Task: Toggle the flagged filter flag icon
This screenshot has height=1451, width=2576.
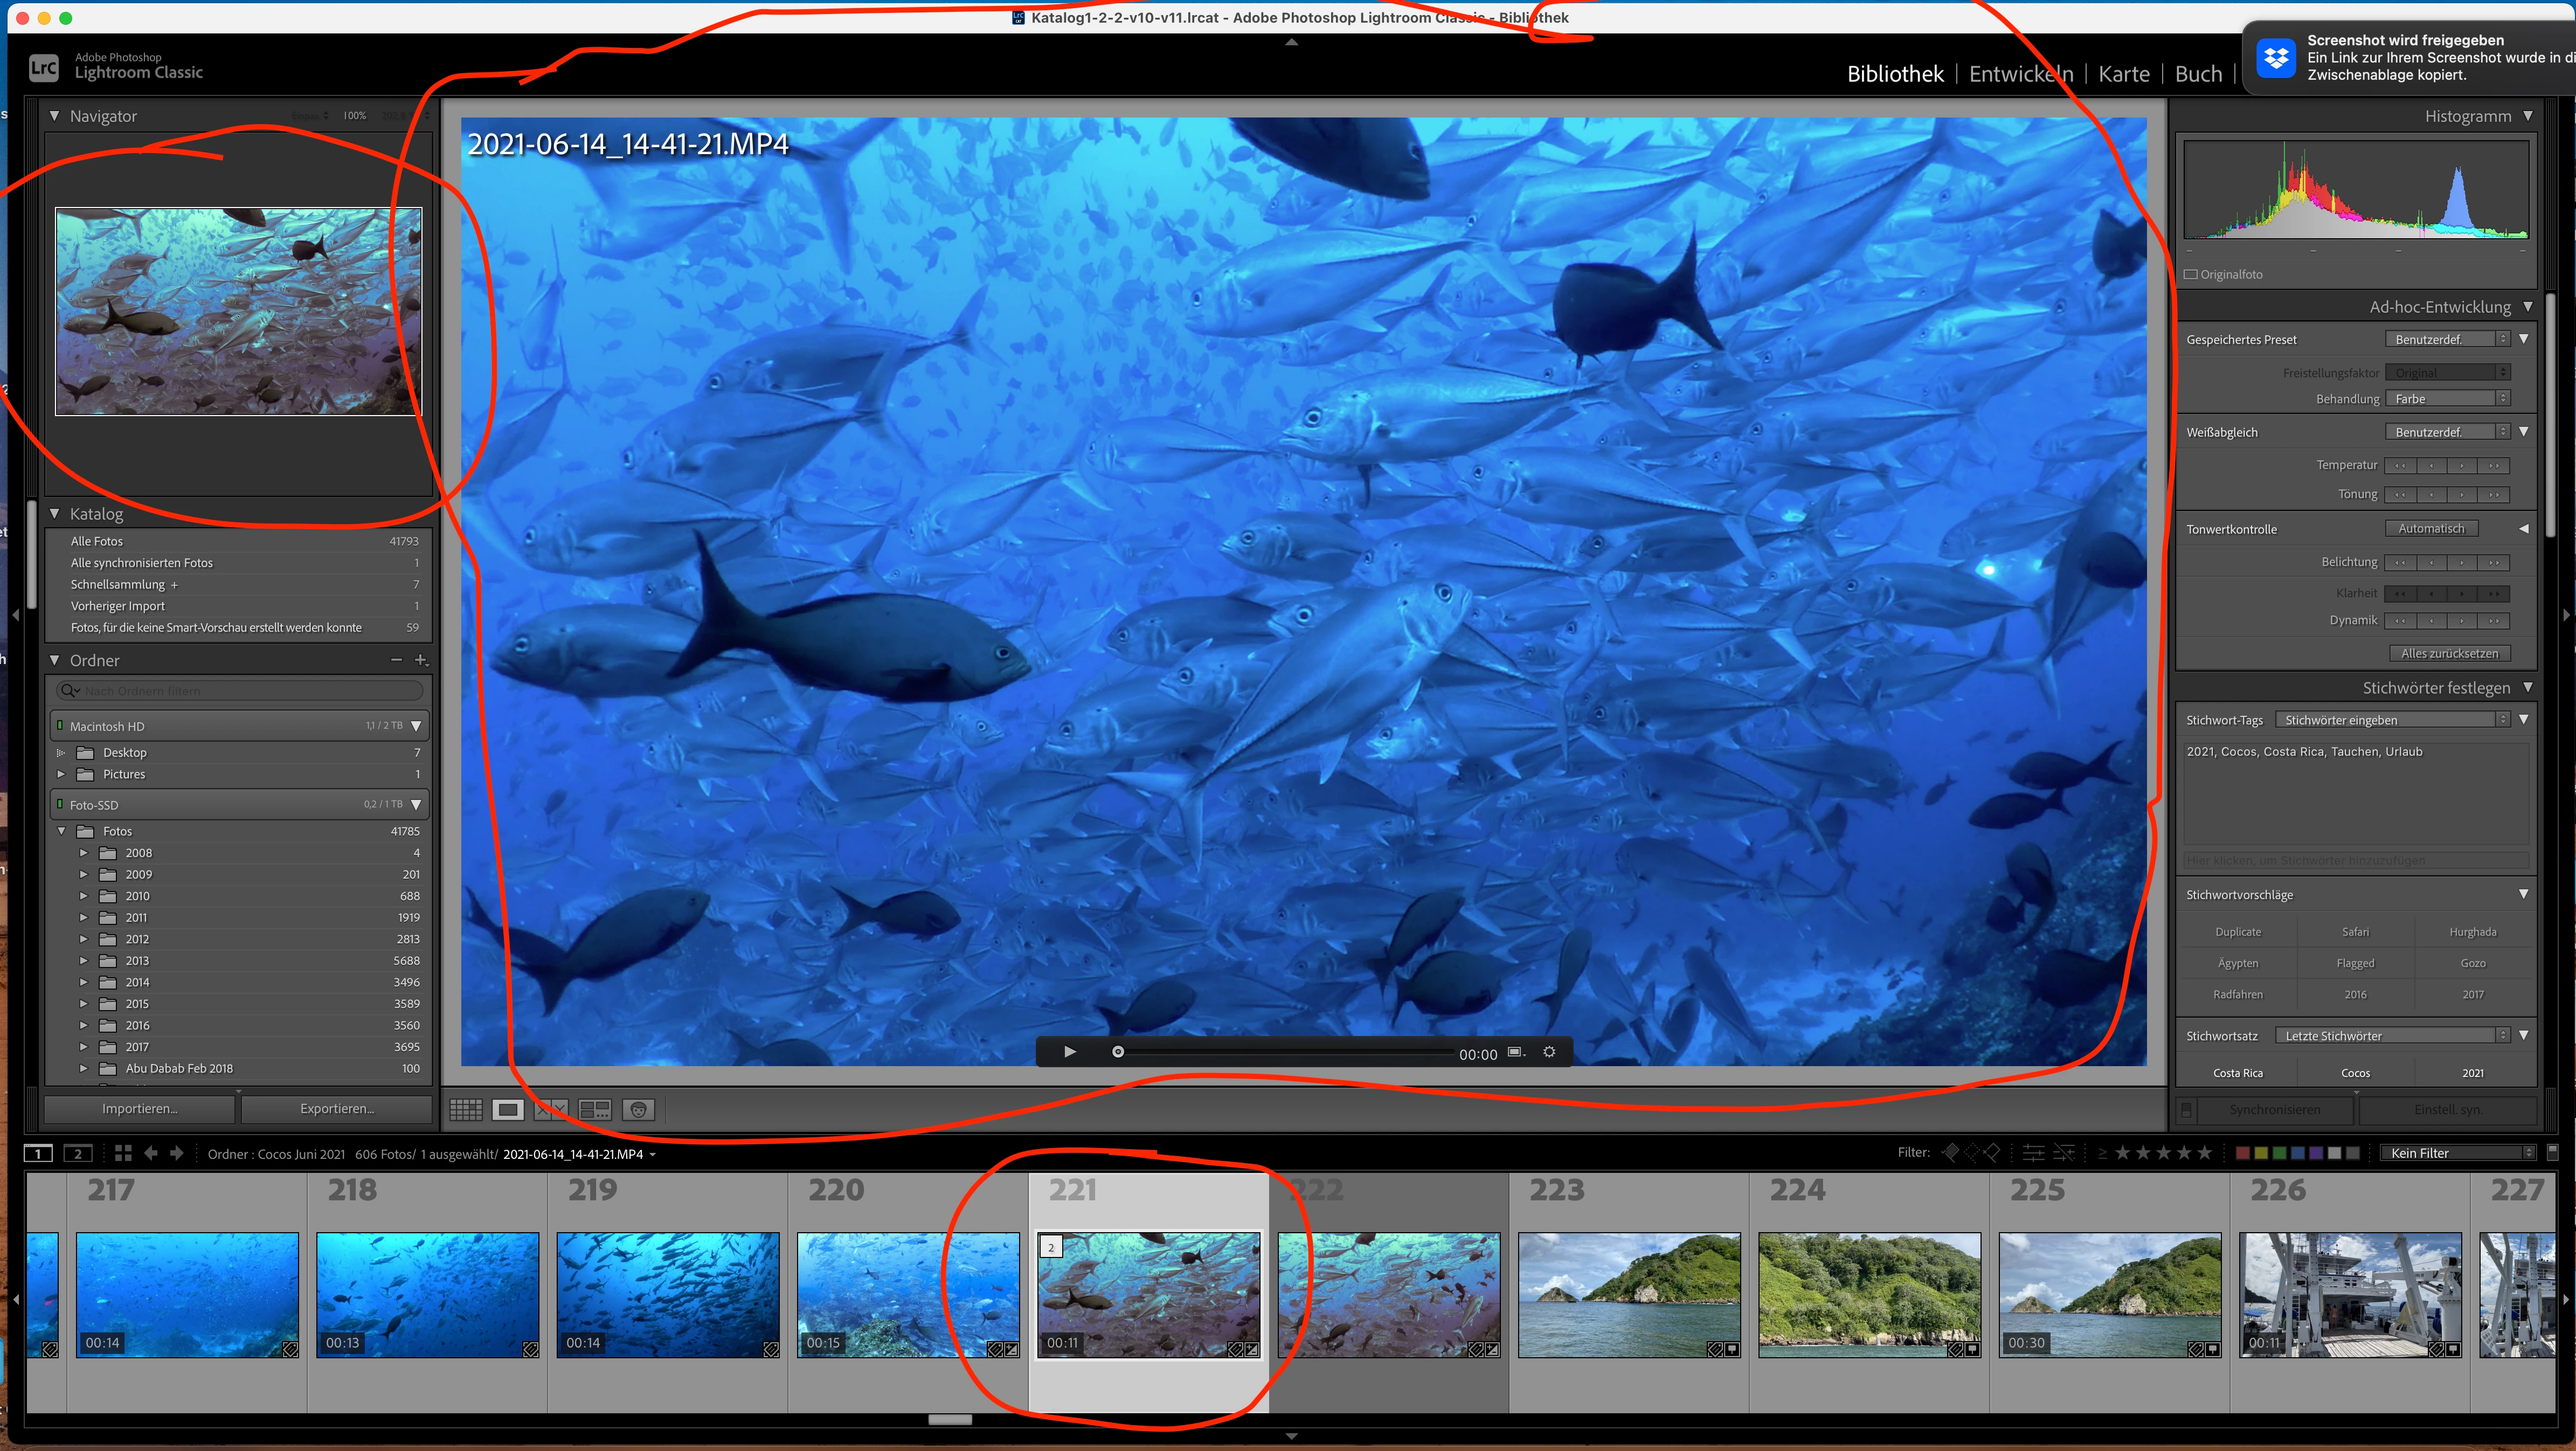Action: point(1950,1153)
